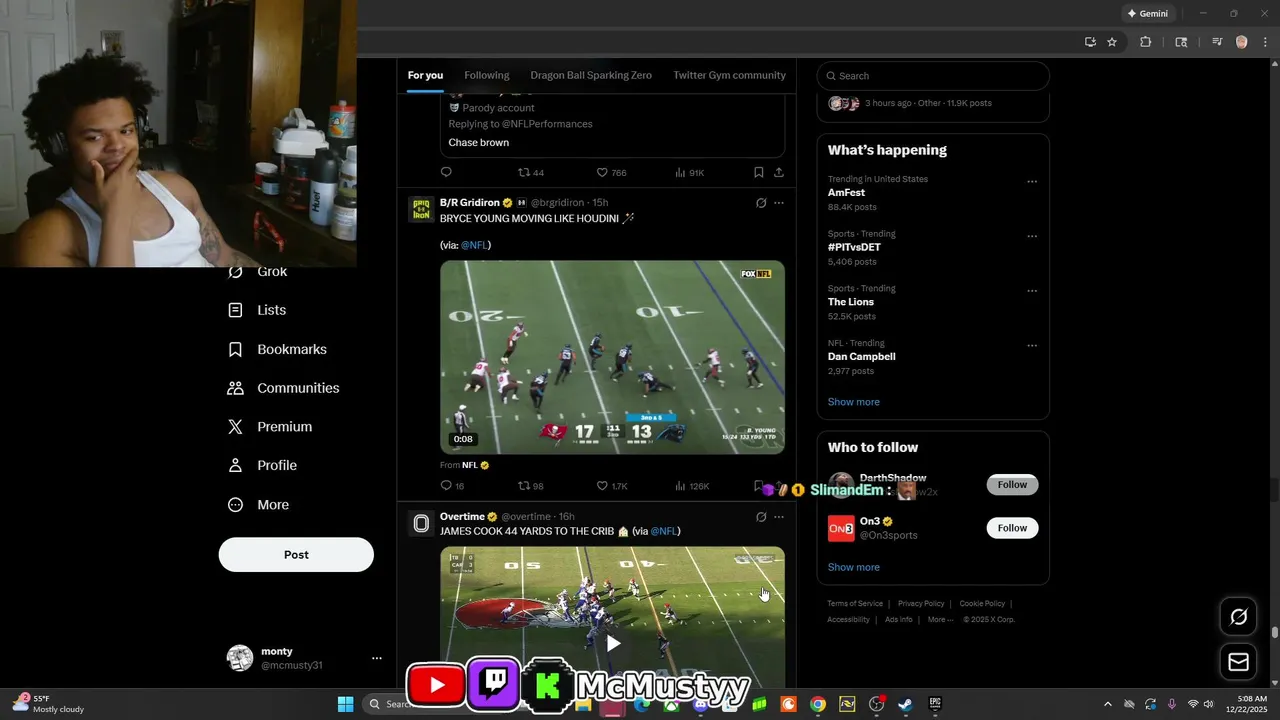Open the Windows Start menu
The image size is (1280, 720).
coord(345,704)
